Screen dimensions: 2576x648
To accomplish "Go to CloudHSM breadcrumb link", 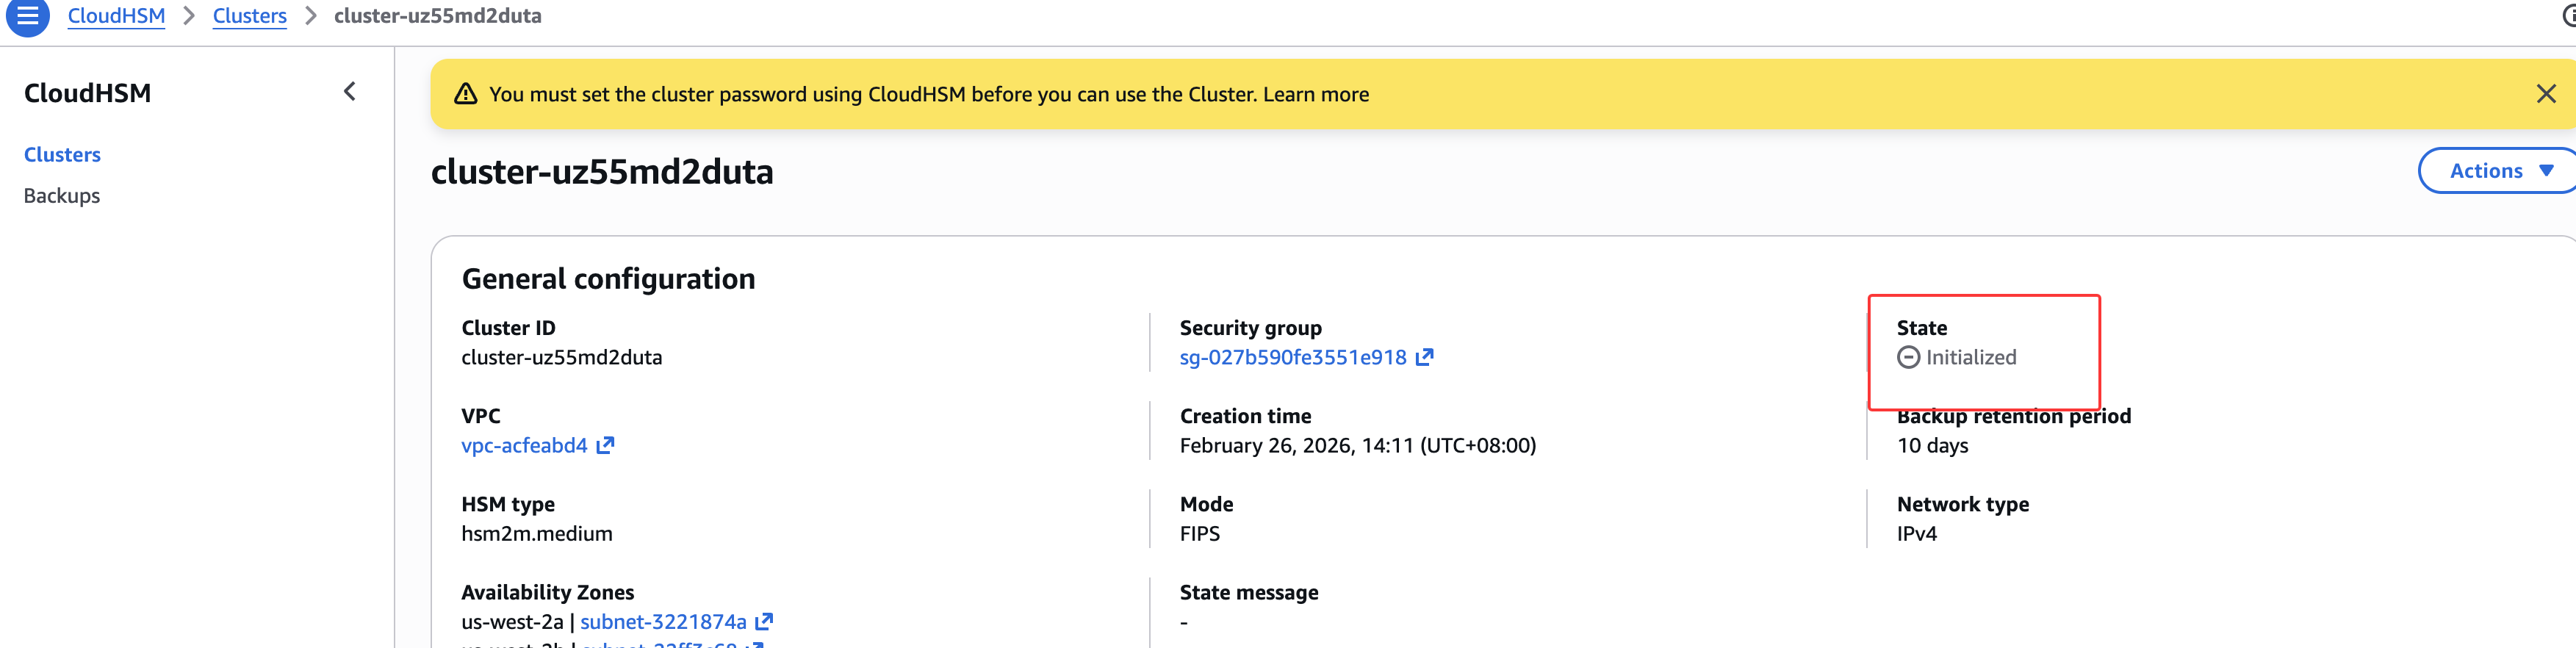I will click(116, 16).
